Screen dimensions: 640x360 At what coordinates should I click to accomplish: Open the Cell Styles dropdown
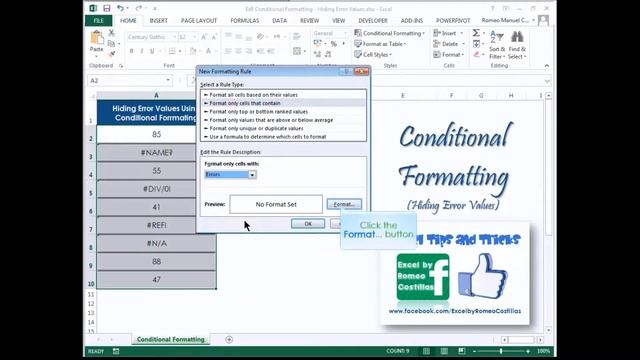pyautogui.click(x=373, y=54)
